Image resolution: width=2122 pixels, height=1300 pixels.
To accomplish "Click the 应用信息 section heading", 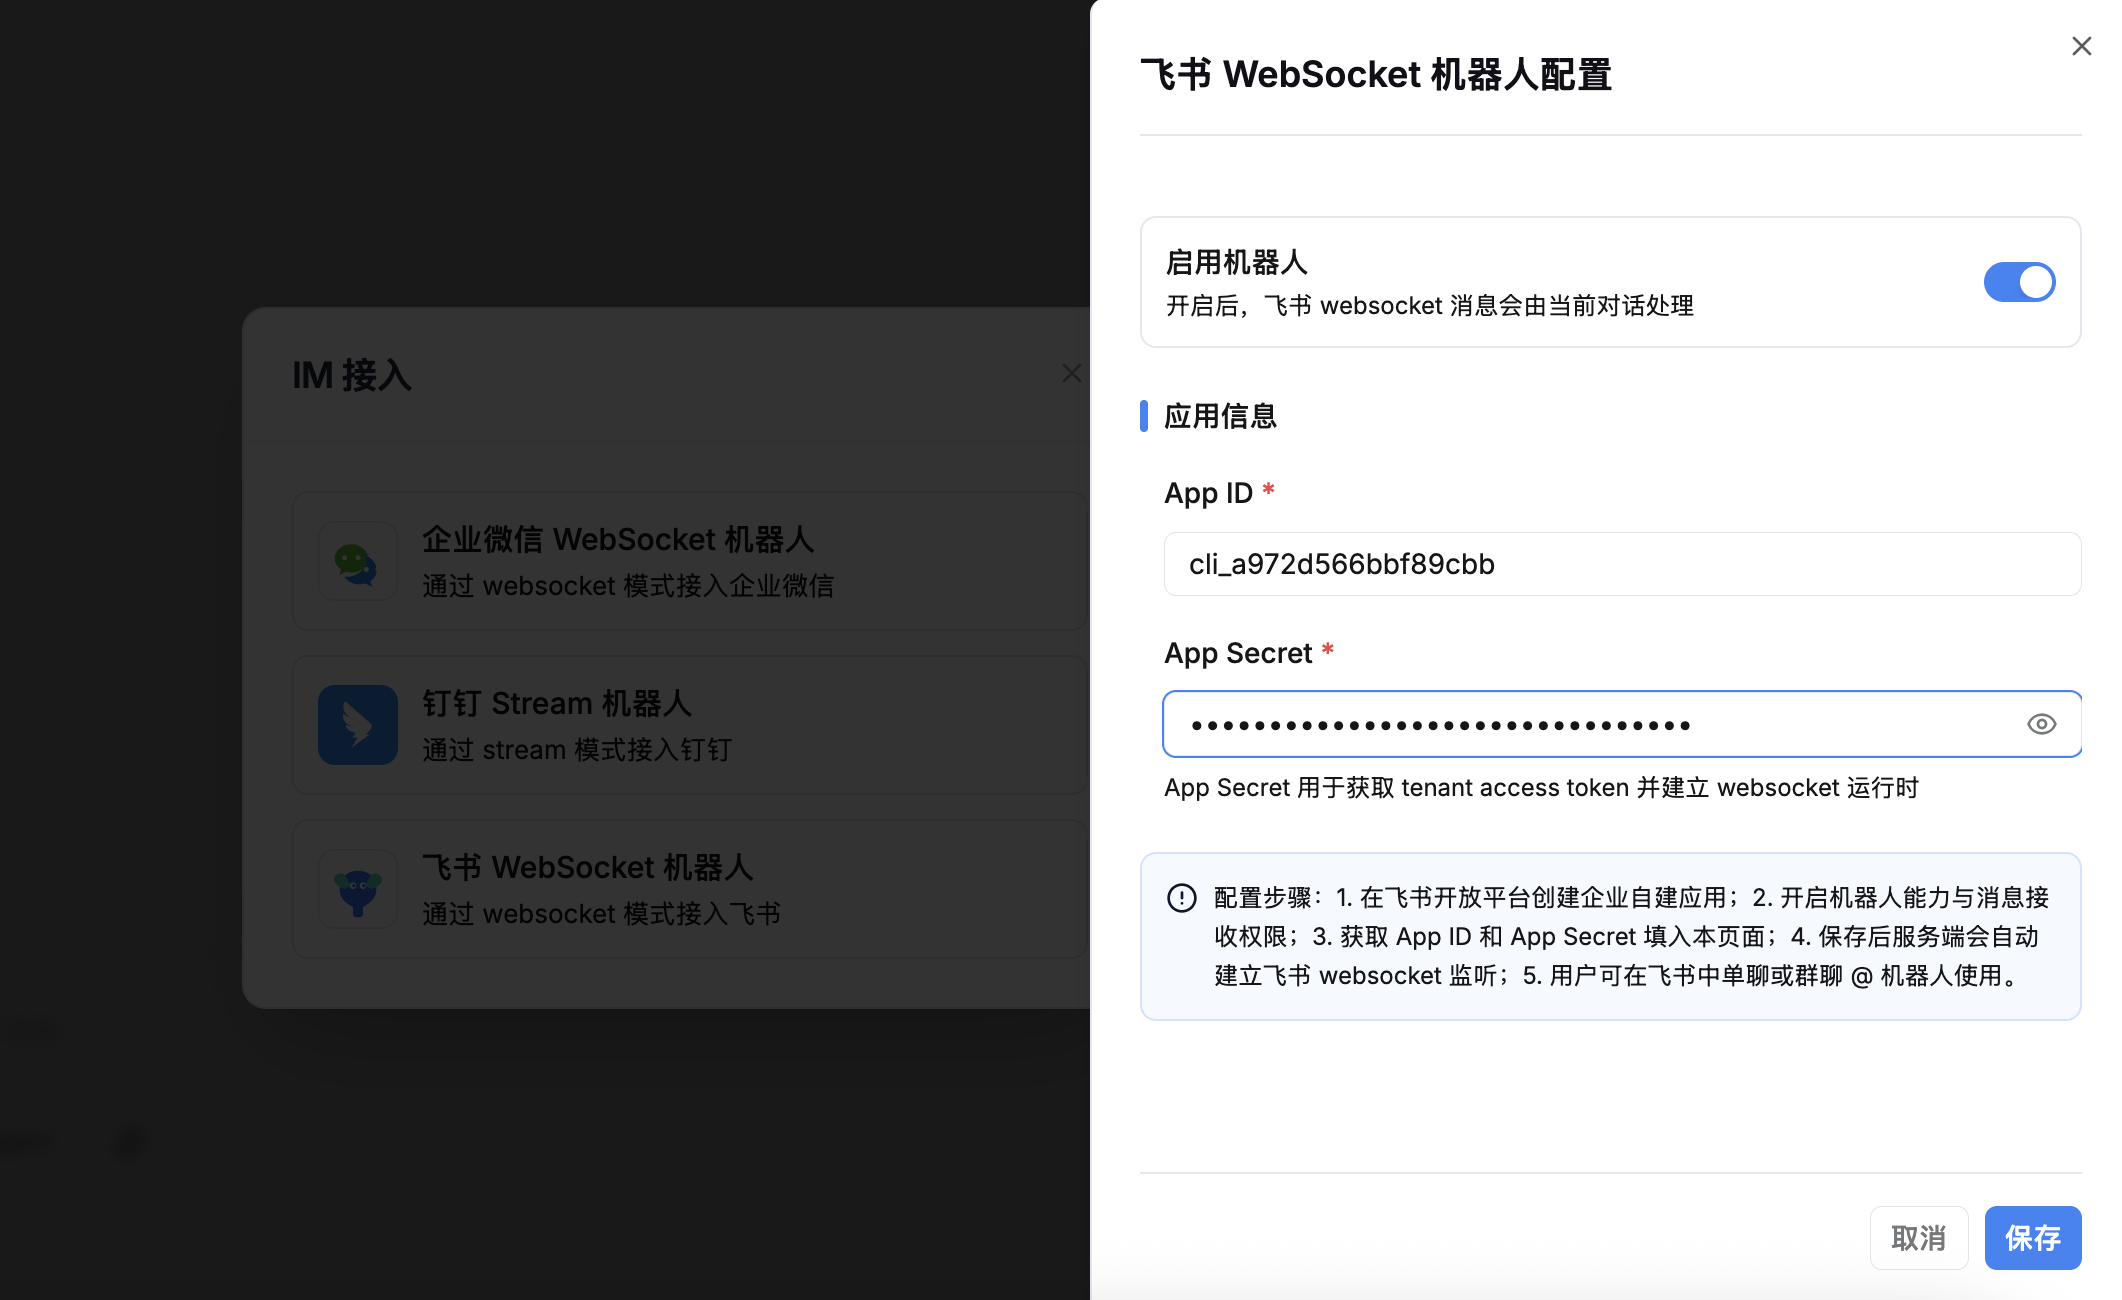I will tap(1220, 416).
